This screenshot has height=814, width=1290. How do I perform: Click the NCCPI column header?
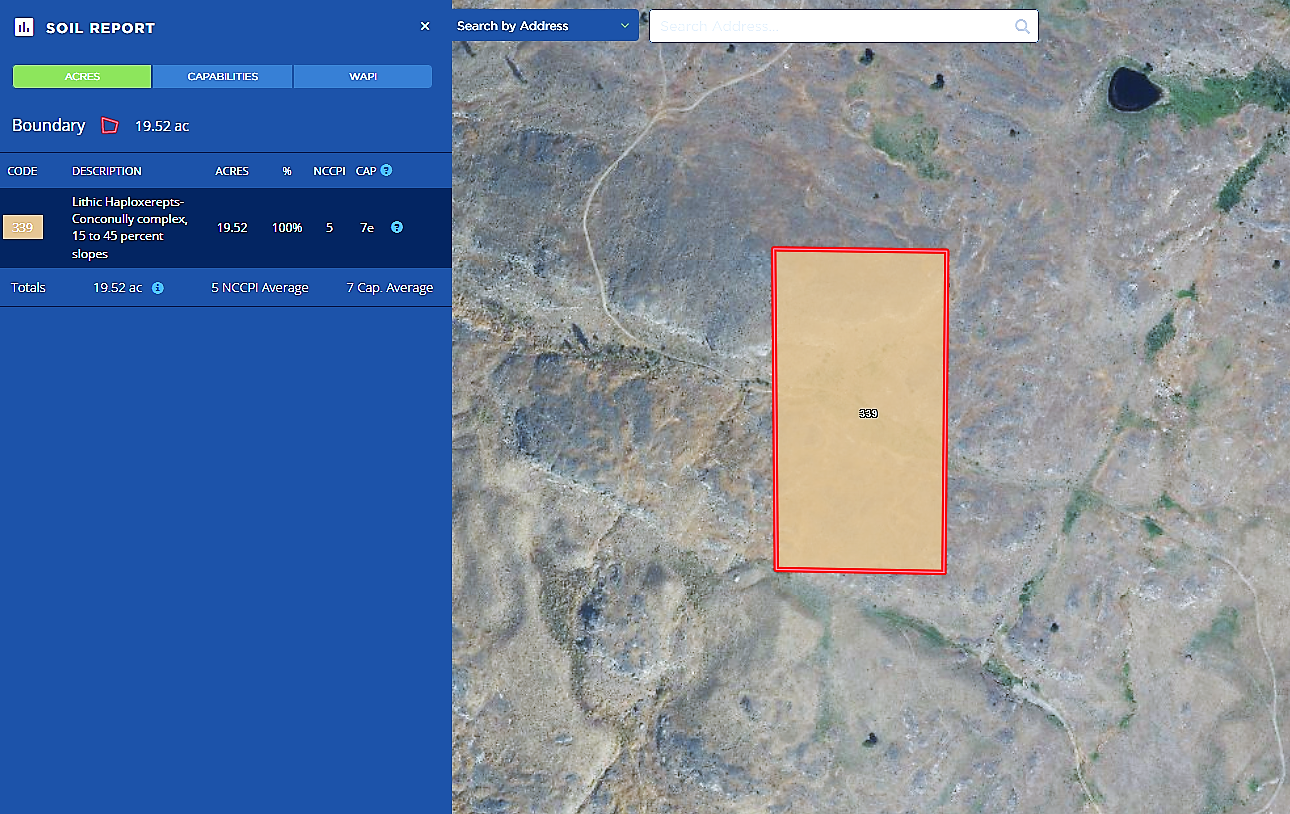coord(329,171)
